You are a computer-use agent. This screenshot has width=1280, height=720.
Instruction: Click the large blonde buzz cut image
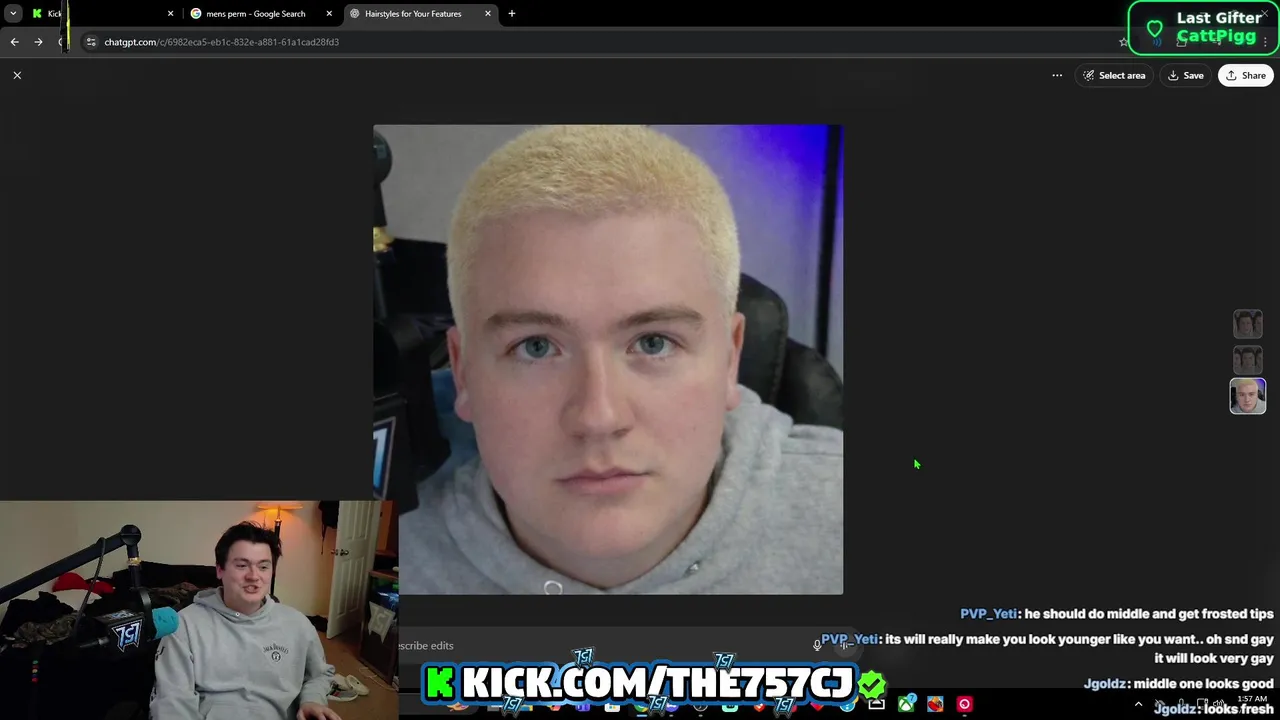coord(608,359)
